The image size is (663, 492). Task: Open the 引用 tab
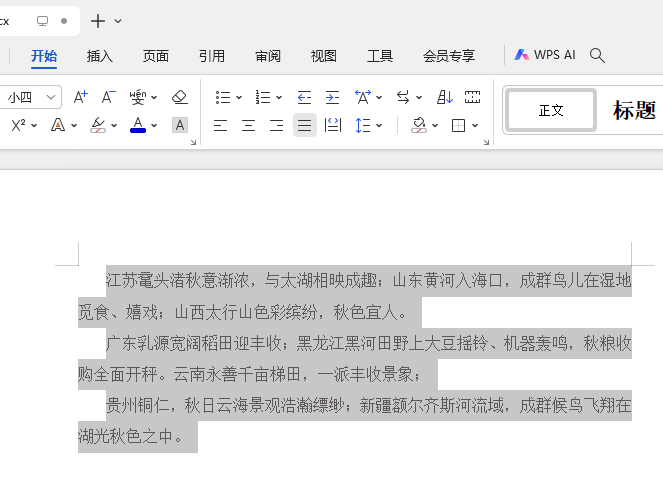(x=212, y=56)
